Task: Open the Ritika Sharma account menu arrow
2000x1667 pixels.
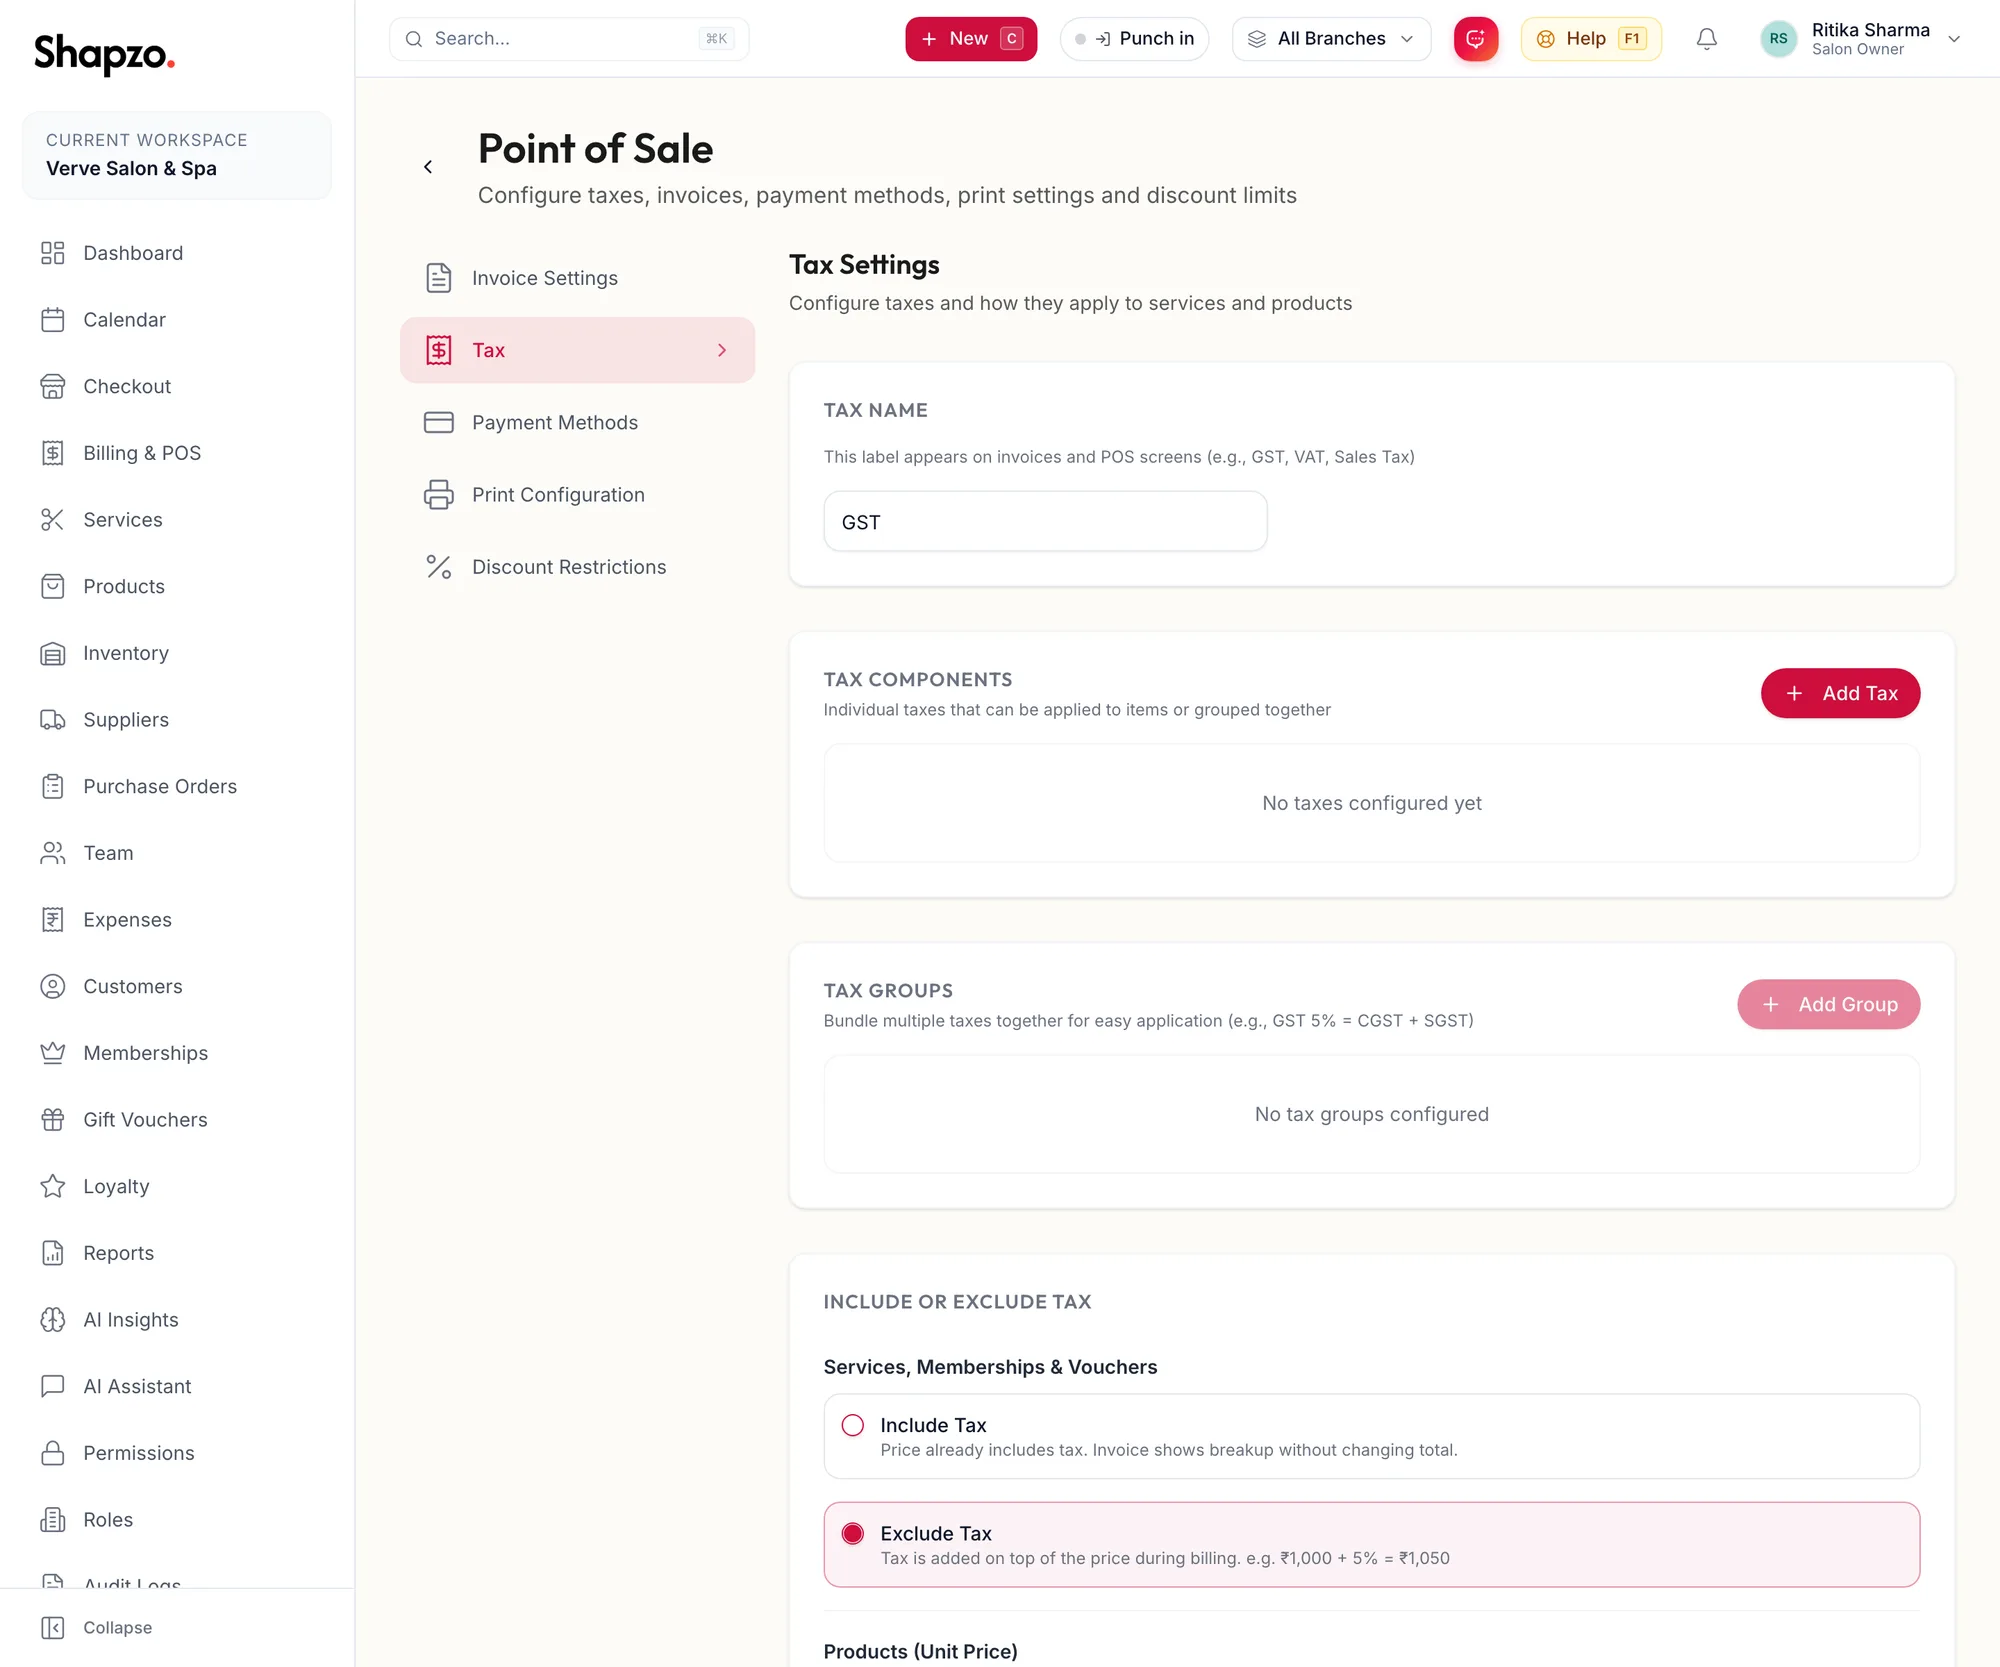Action: point(1954,39)
